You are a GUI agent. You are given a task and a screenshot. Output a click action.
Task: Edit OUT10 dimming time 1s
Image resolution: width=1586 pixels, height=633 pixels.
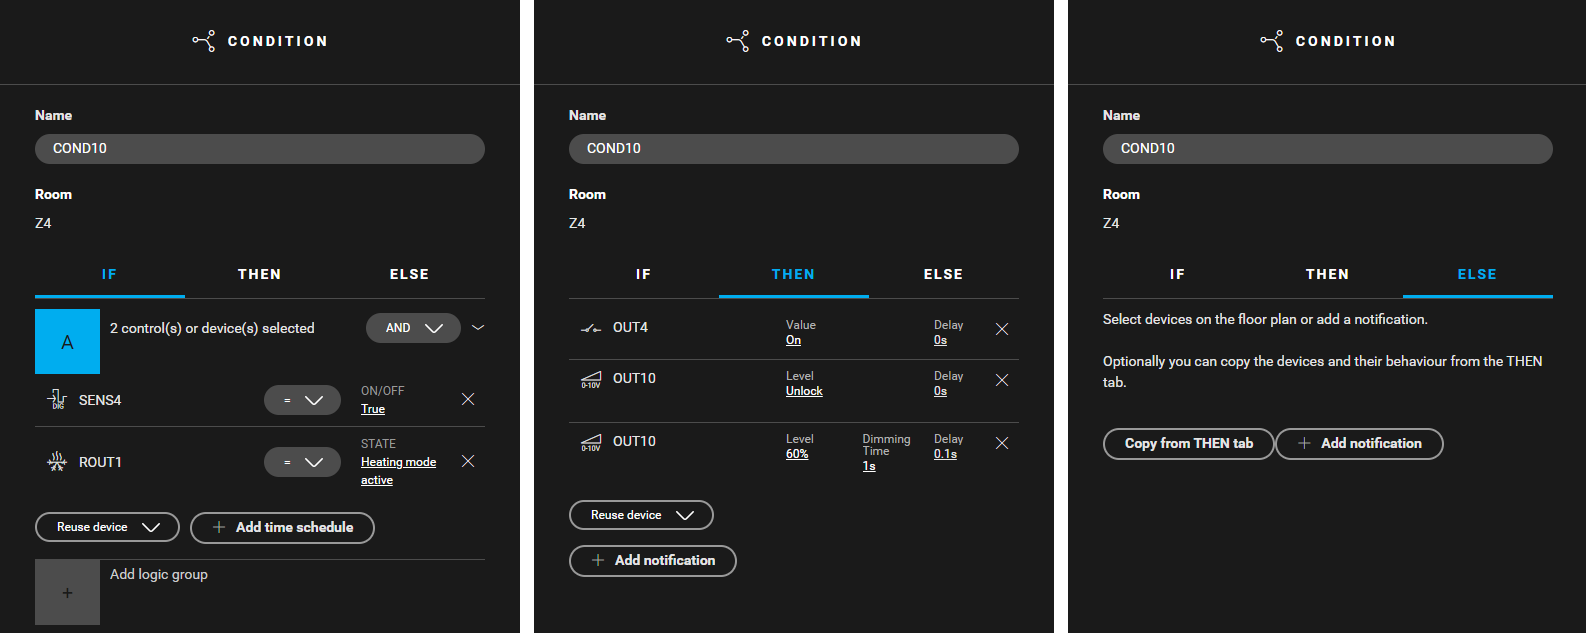click(869, 466)
